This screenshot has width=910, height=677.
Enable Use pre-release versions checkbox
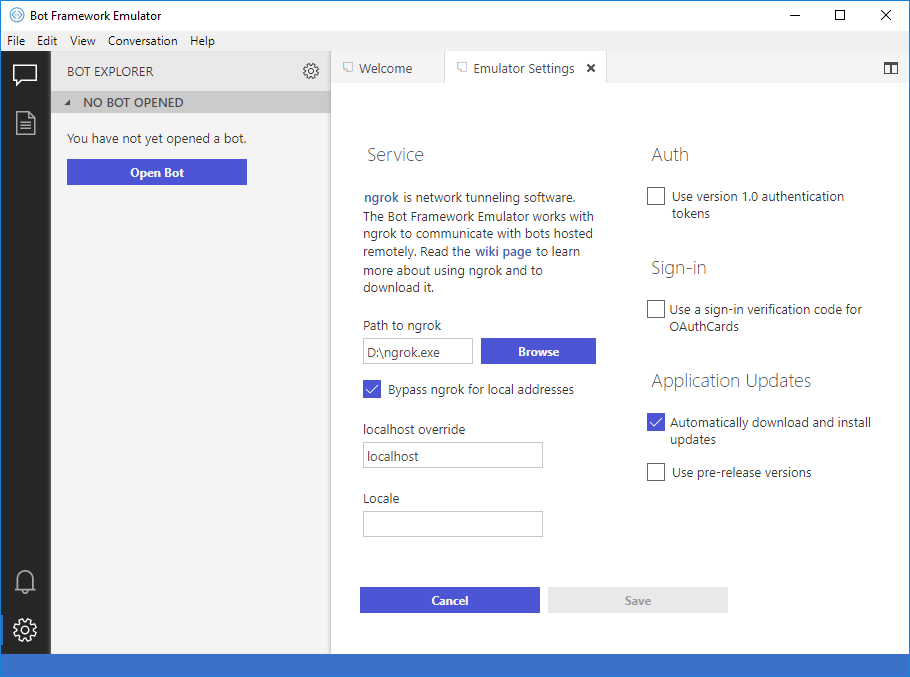pyautogui.click(x=656, y=472)
